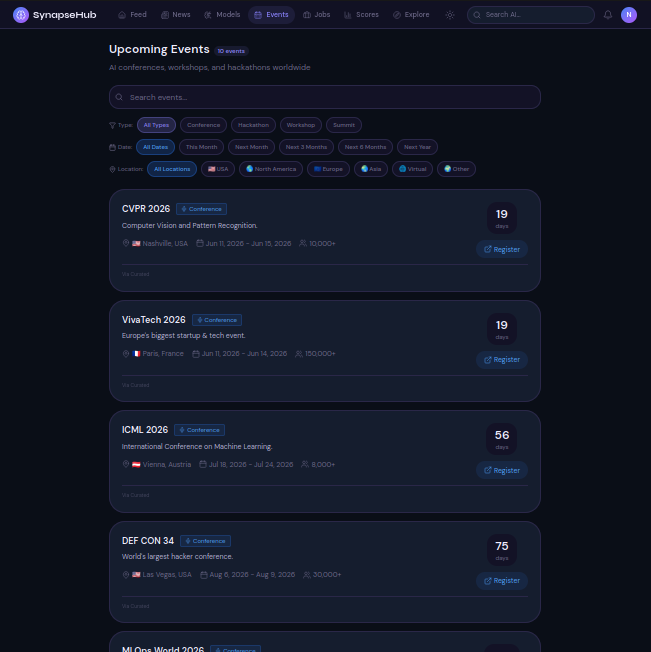The height and width of the screenshot is (652, 651).
Task: Filter events to Next Year
Action: (417, 147)
